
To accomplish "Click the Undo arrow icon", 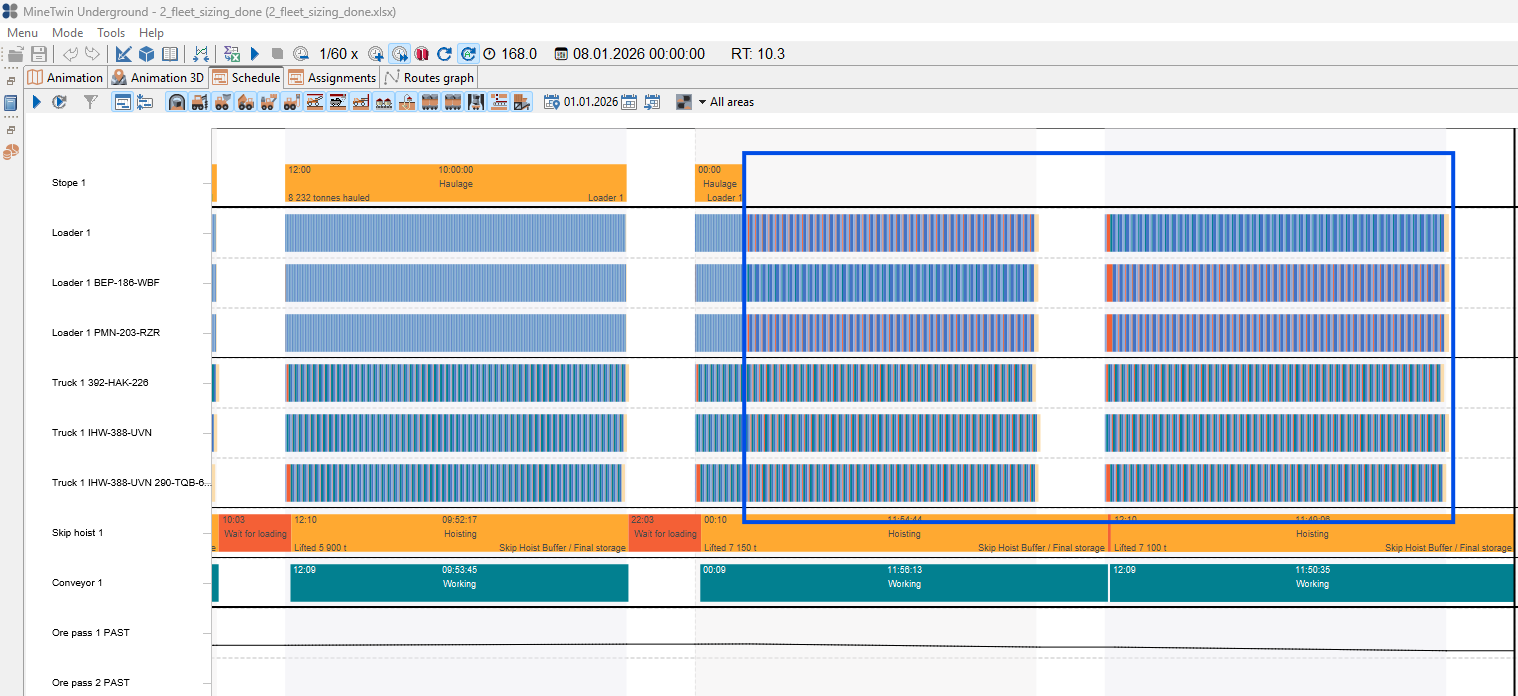I will pos(70,54).
